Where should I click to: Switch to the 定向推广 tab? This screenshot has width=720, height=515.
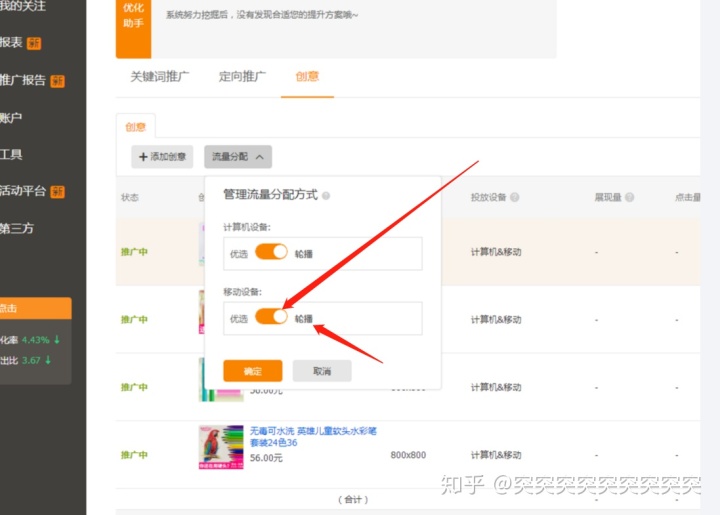[x=242, y=77]
